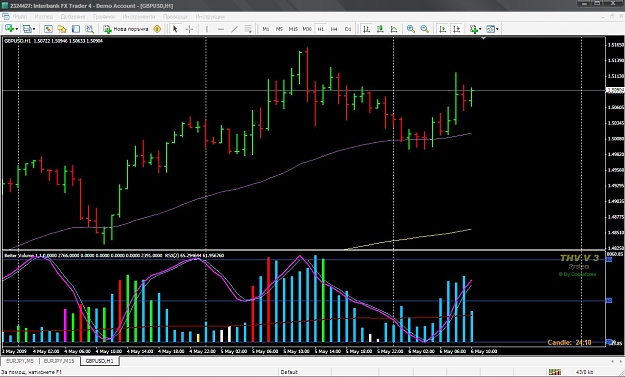Viewport: 625px width, 377px height.
Task: Open the Инструкции menu
Action: coord(210,17)
